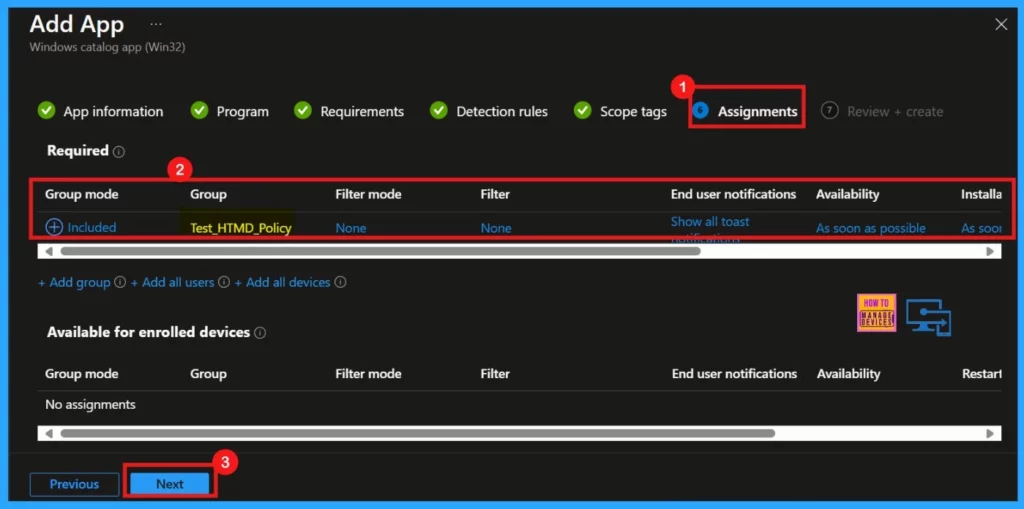The width and height of the screenshot is (1024, 509).
Task: Select the Test_HTMD_Policy group
Action: 240,228
